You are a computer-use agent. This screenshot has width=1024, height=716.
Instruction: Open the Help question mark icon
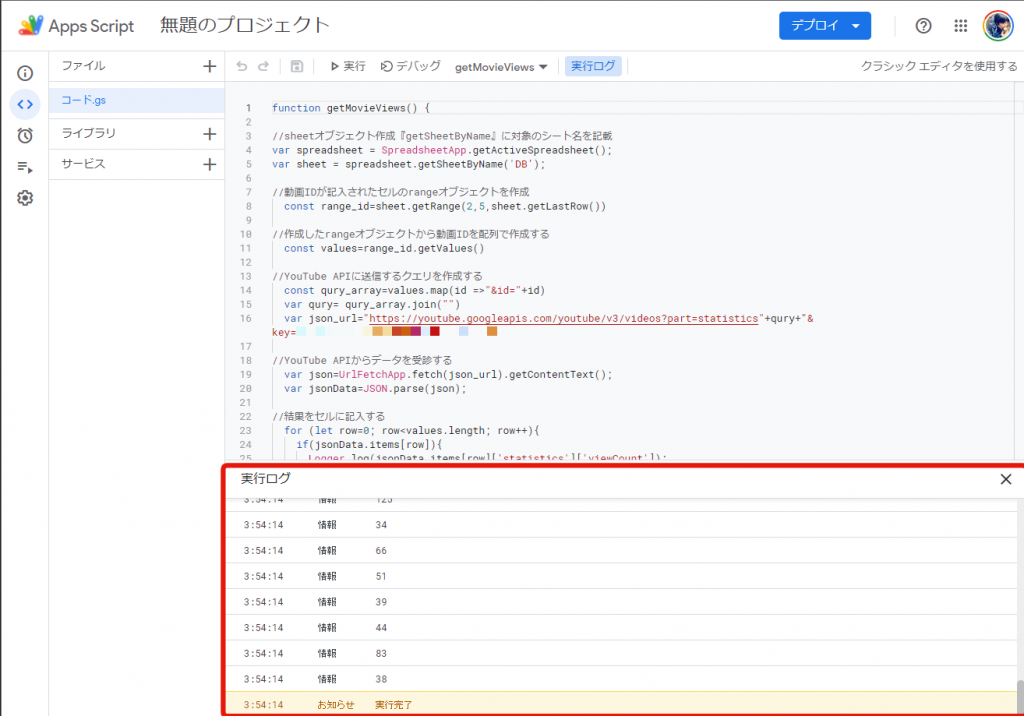pyautogui.click(x=923, y=26)
